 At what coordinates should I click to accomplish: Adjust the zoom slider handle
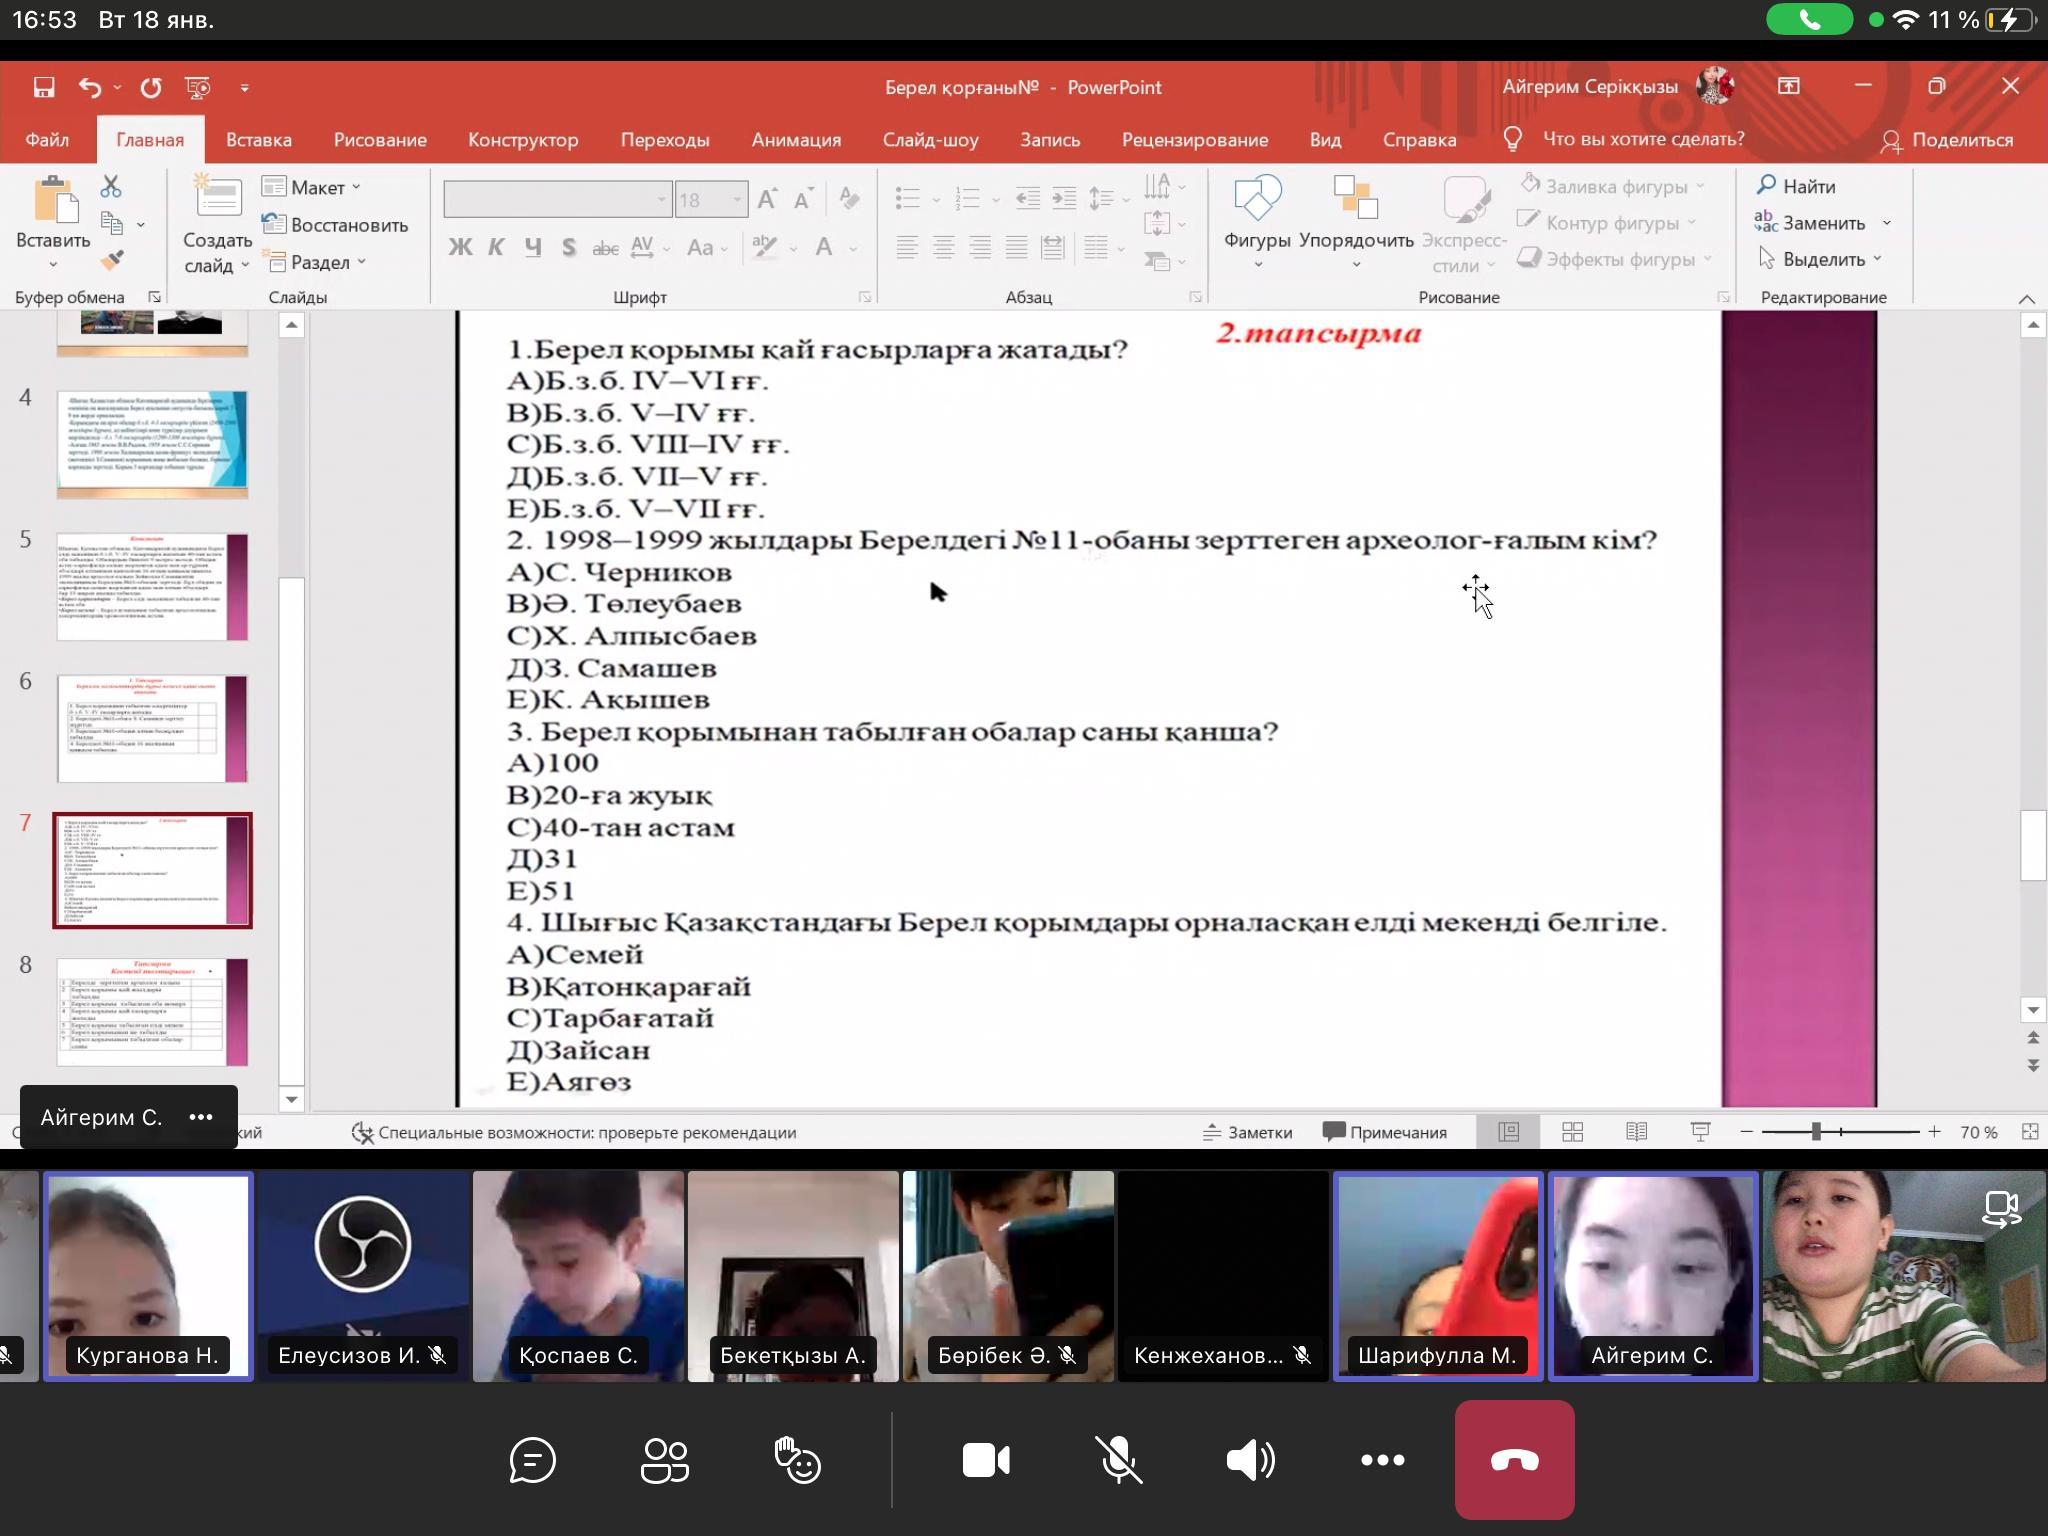tap(1816, 1132)
